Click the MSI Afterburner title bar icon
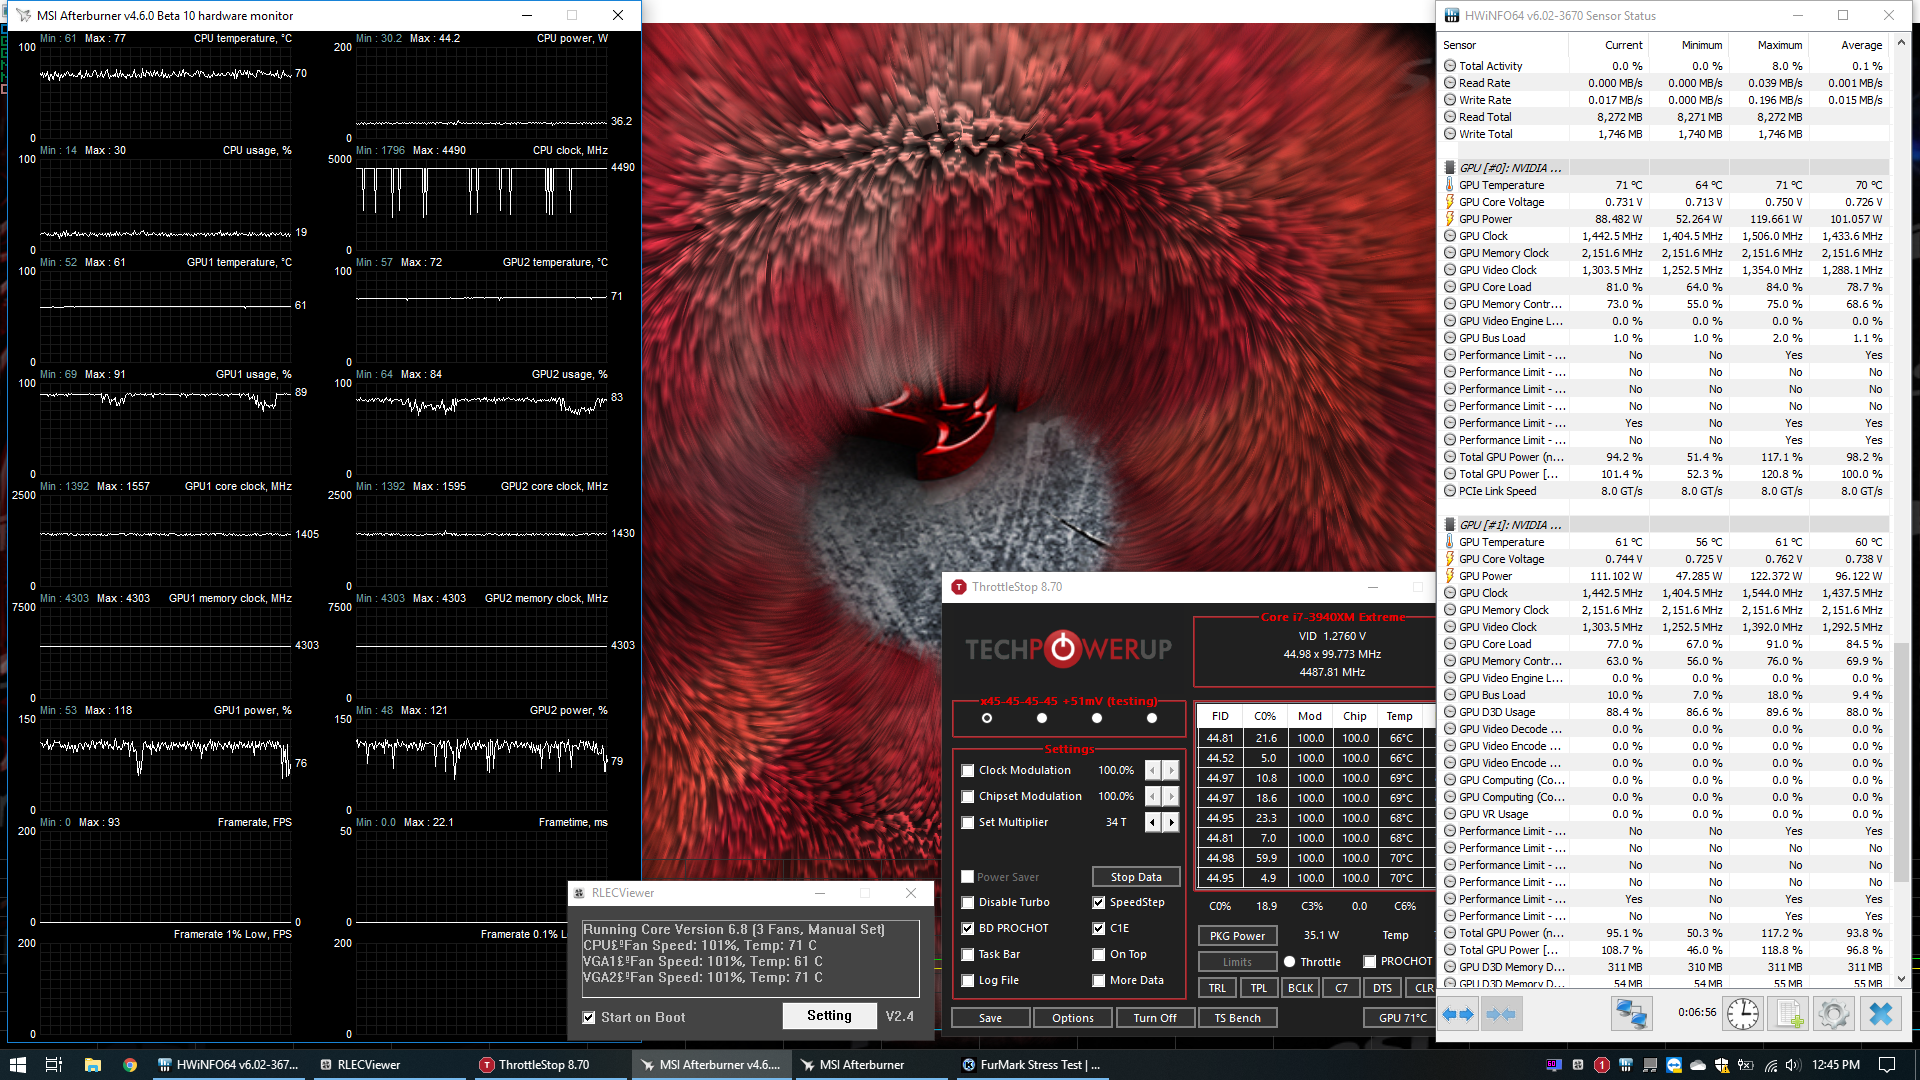 click(x=24, y=15)
